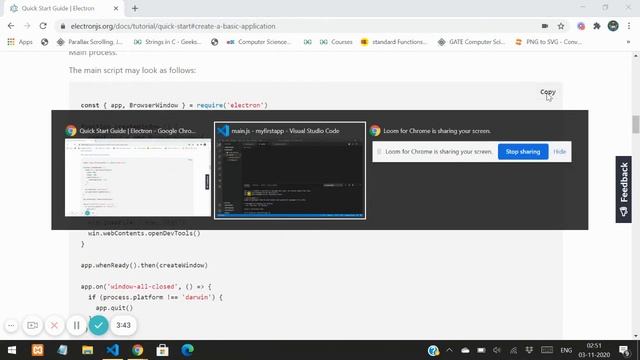The image size is (640, 360).
Task: Open File Explorer from the taskbar
Action: 87,350
